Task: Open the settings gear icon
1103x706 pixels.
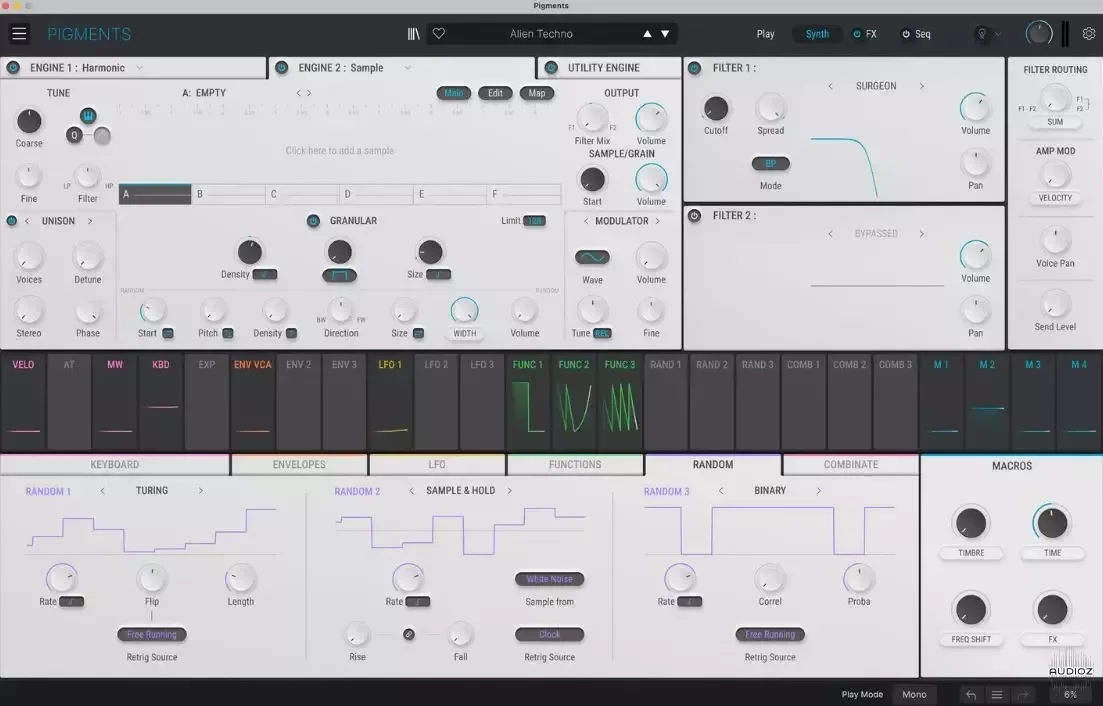Action: [1089, 33]
